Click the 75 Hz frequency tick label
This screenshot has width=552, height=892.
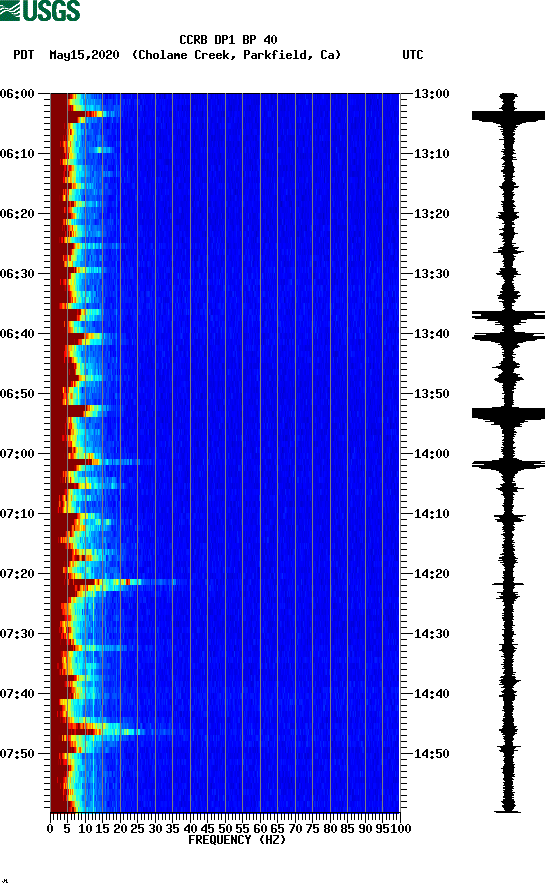click(x=312, y=829)
